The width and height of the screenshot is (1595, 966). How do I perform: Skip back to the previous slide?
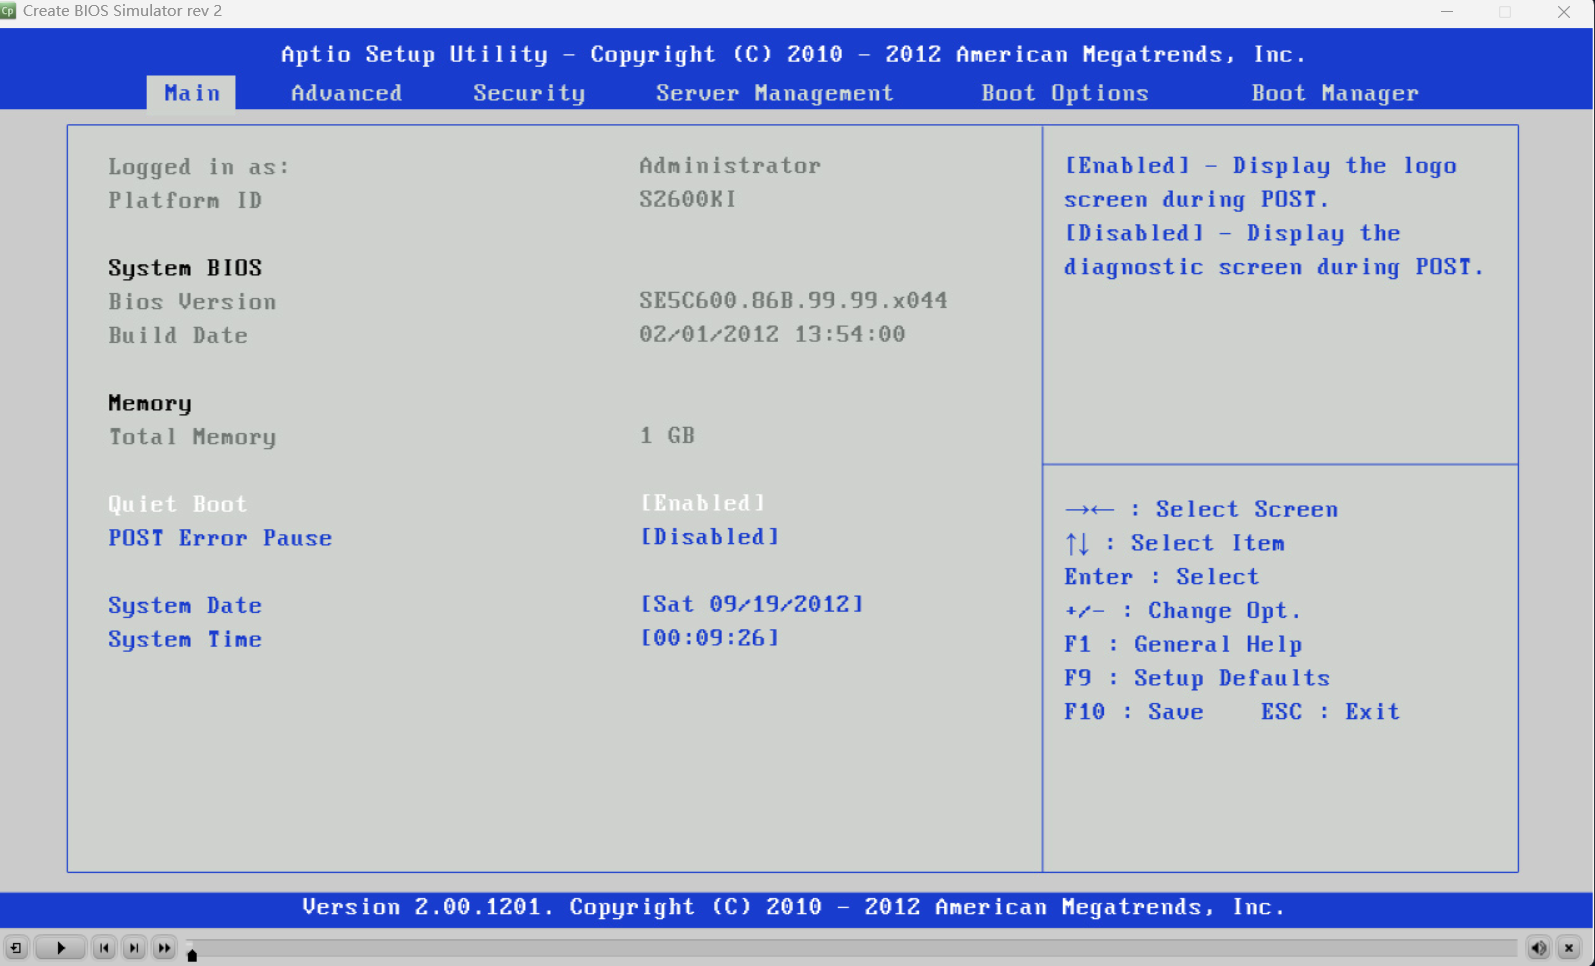pyautogui.click(x=104, y=948)
